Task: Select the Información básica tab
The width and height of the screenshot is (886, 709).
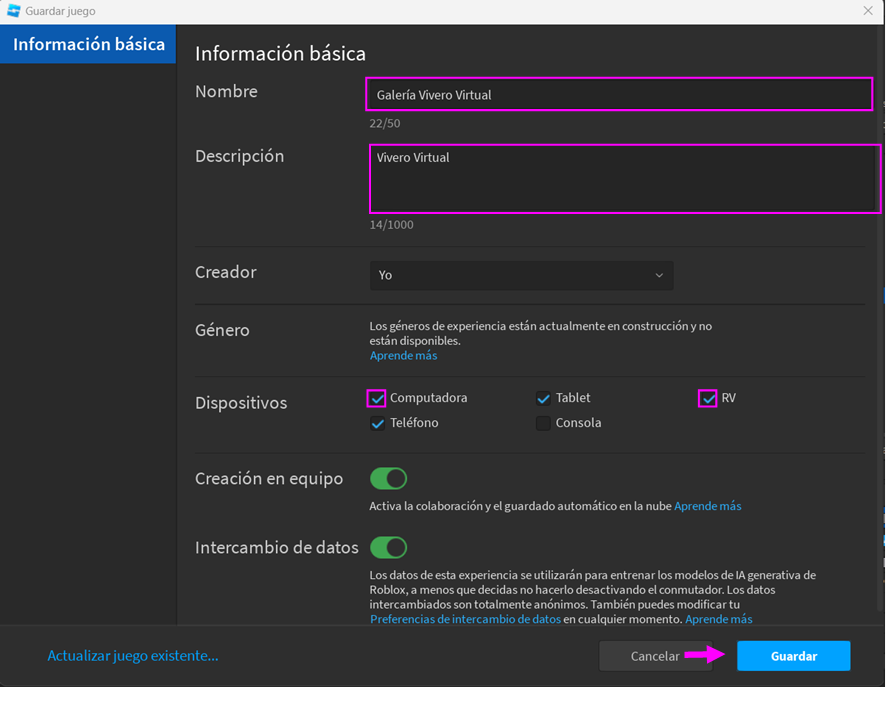Action: click(88, 45)
